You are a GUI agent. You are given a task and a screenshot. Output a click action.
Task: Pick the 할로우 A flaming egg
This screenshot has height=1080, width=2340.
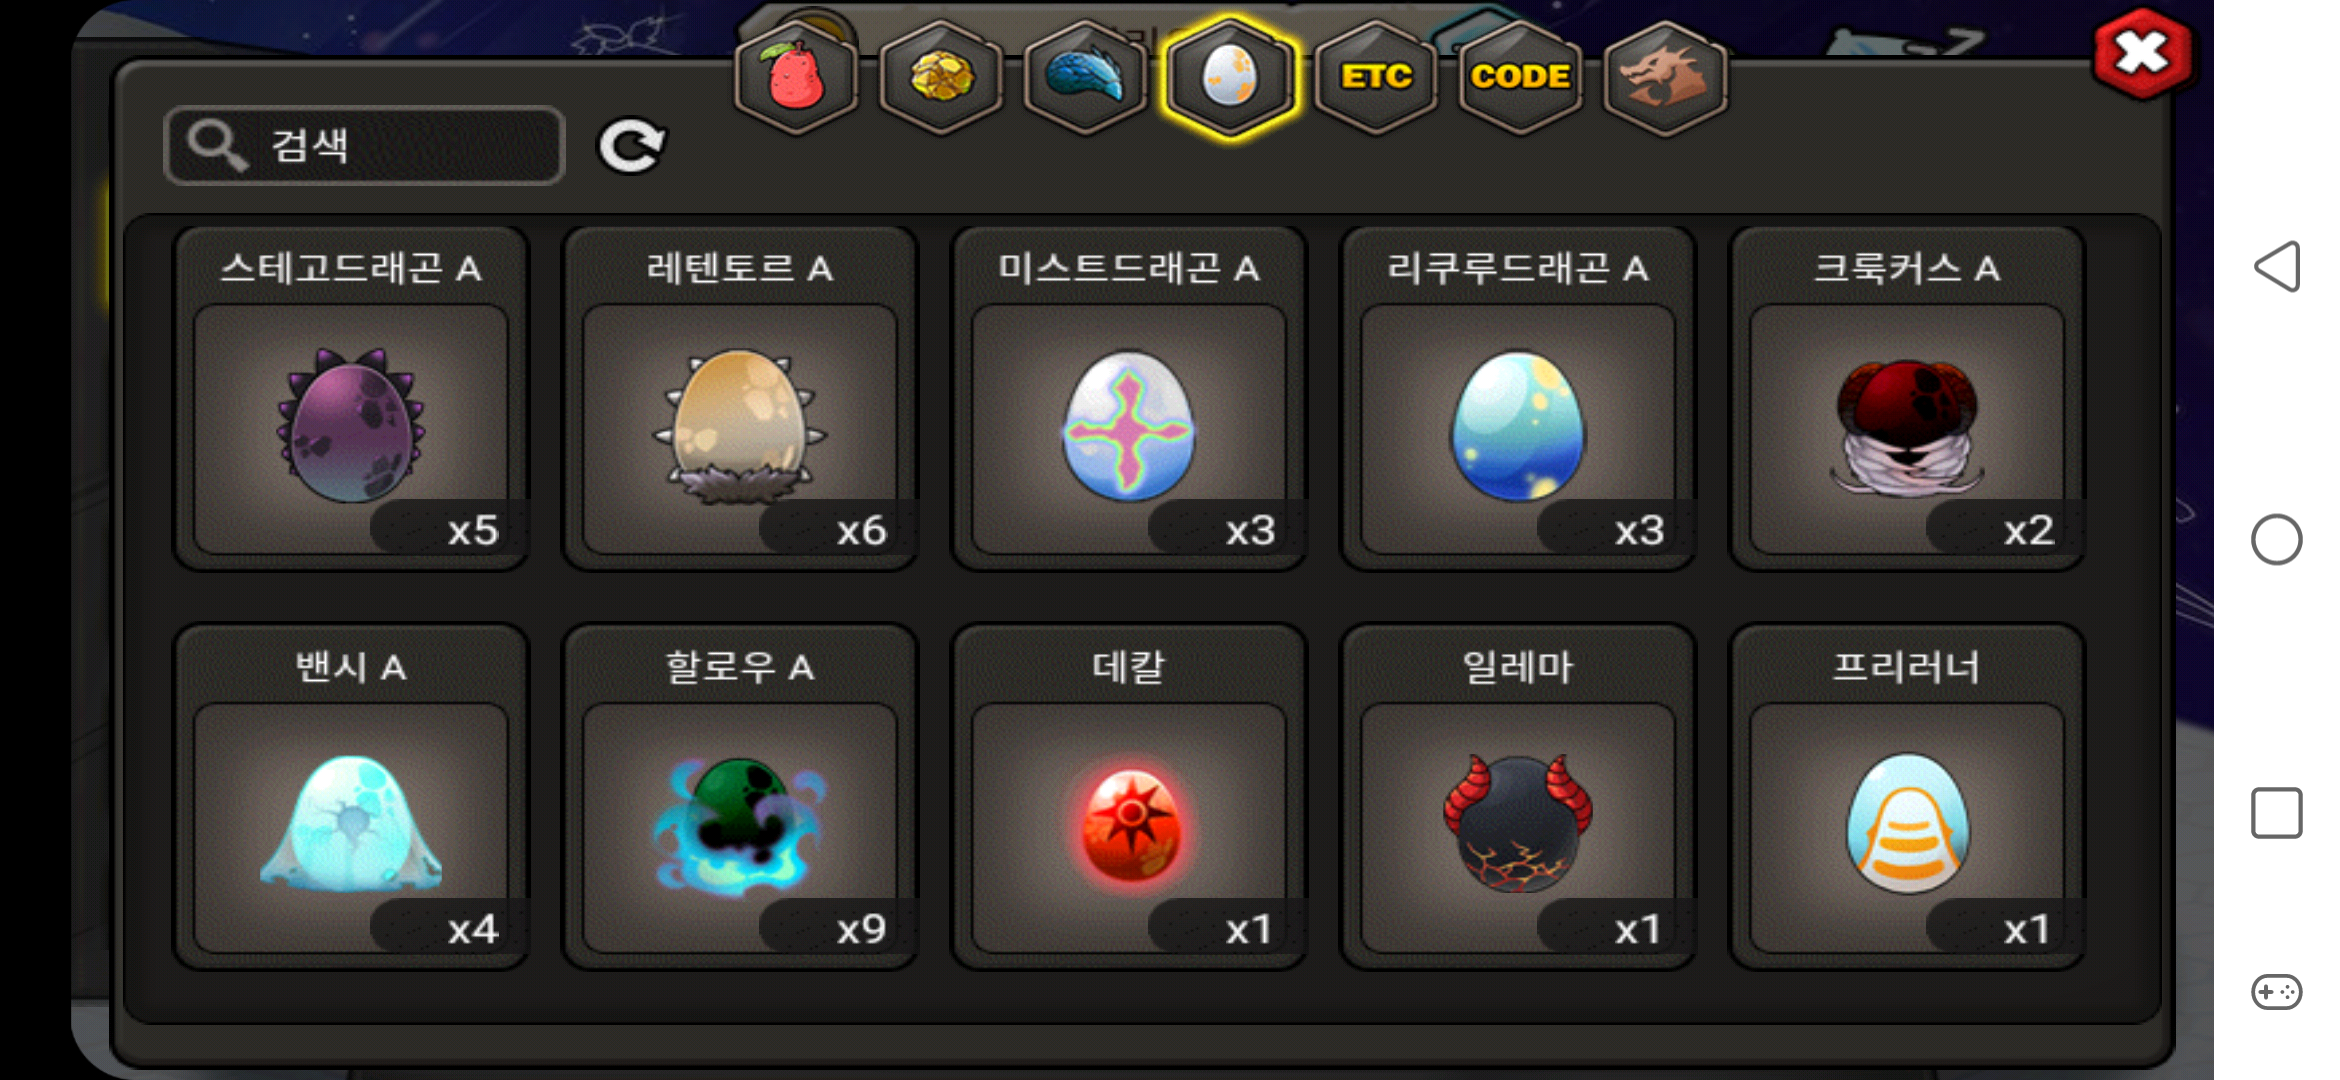click(x=740, y=797)
